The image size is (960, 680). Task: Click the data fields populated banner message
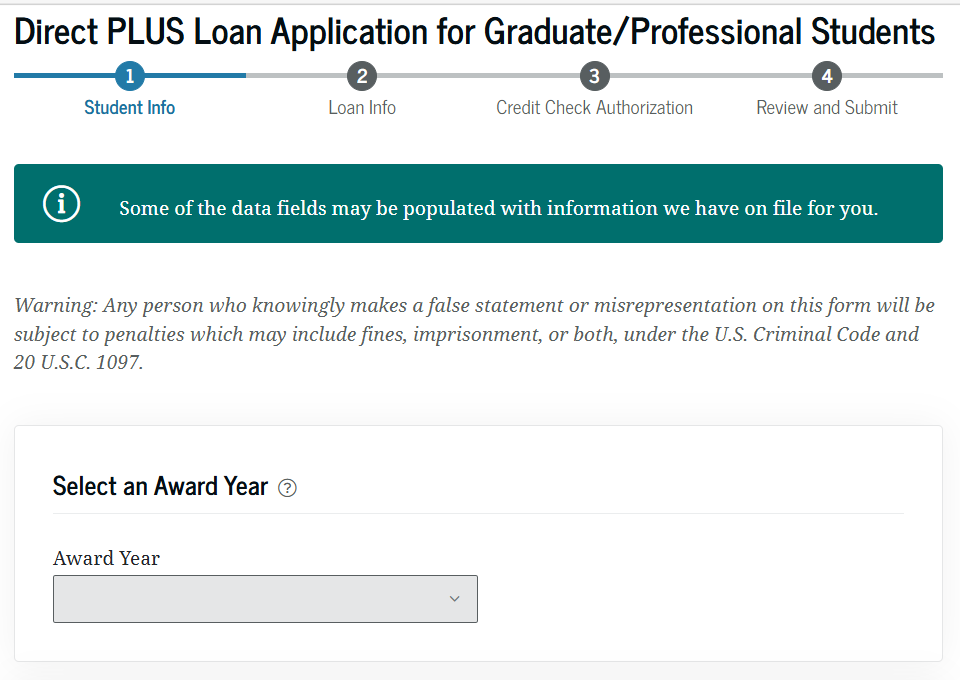(498, 209)
